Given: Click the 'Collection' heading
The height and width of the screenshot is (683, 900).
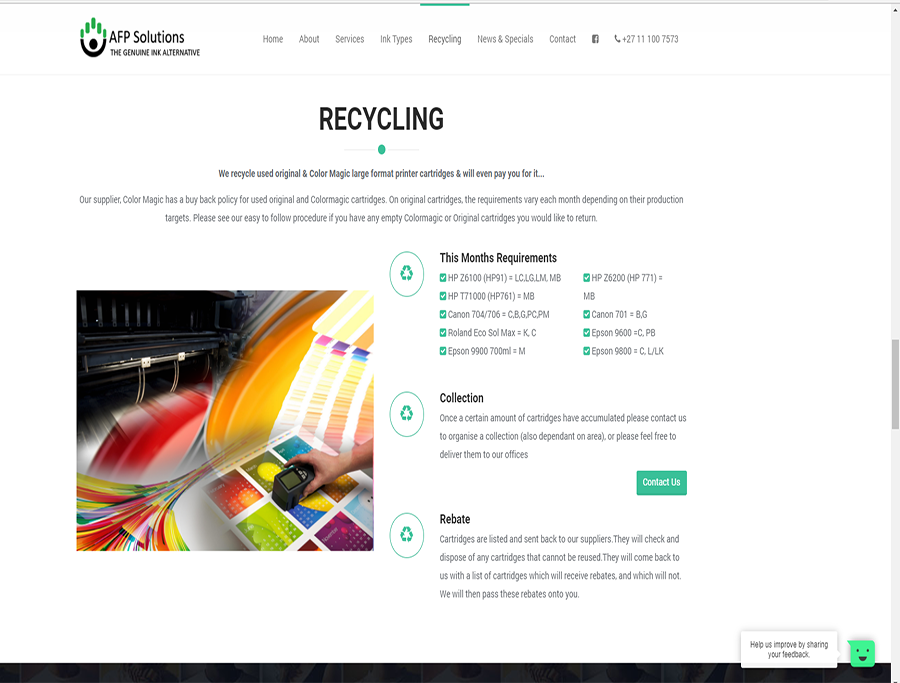Looking at the screenshot, I should pos(461,398).
